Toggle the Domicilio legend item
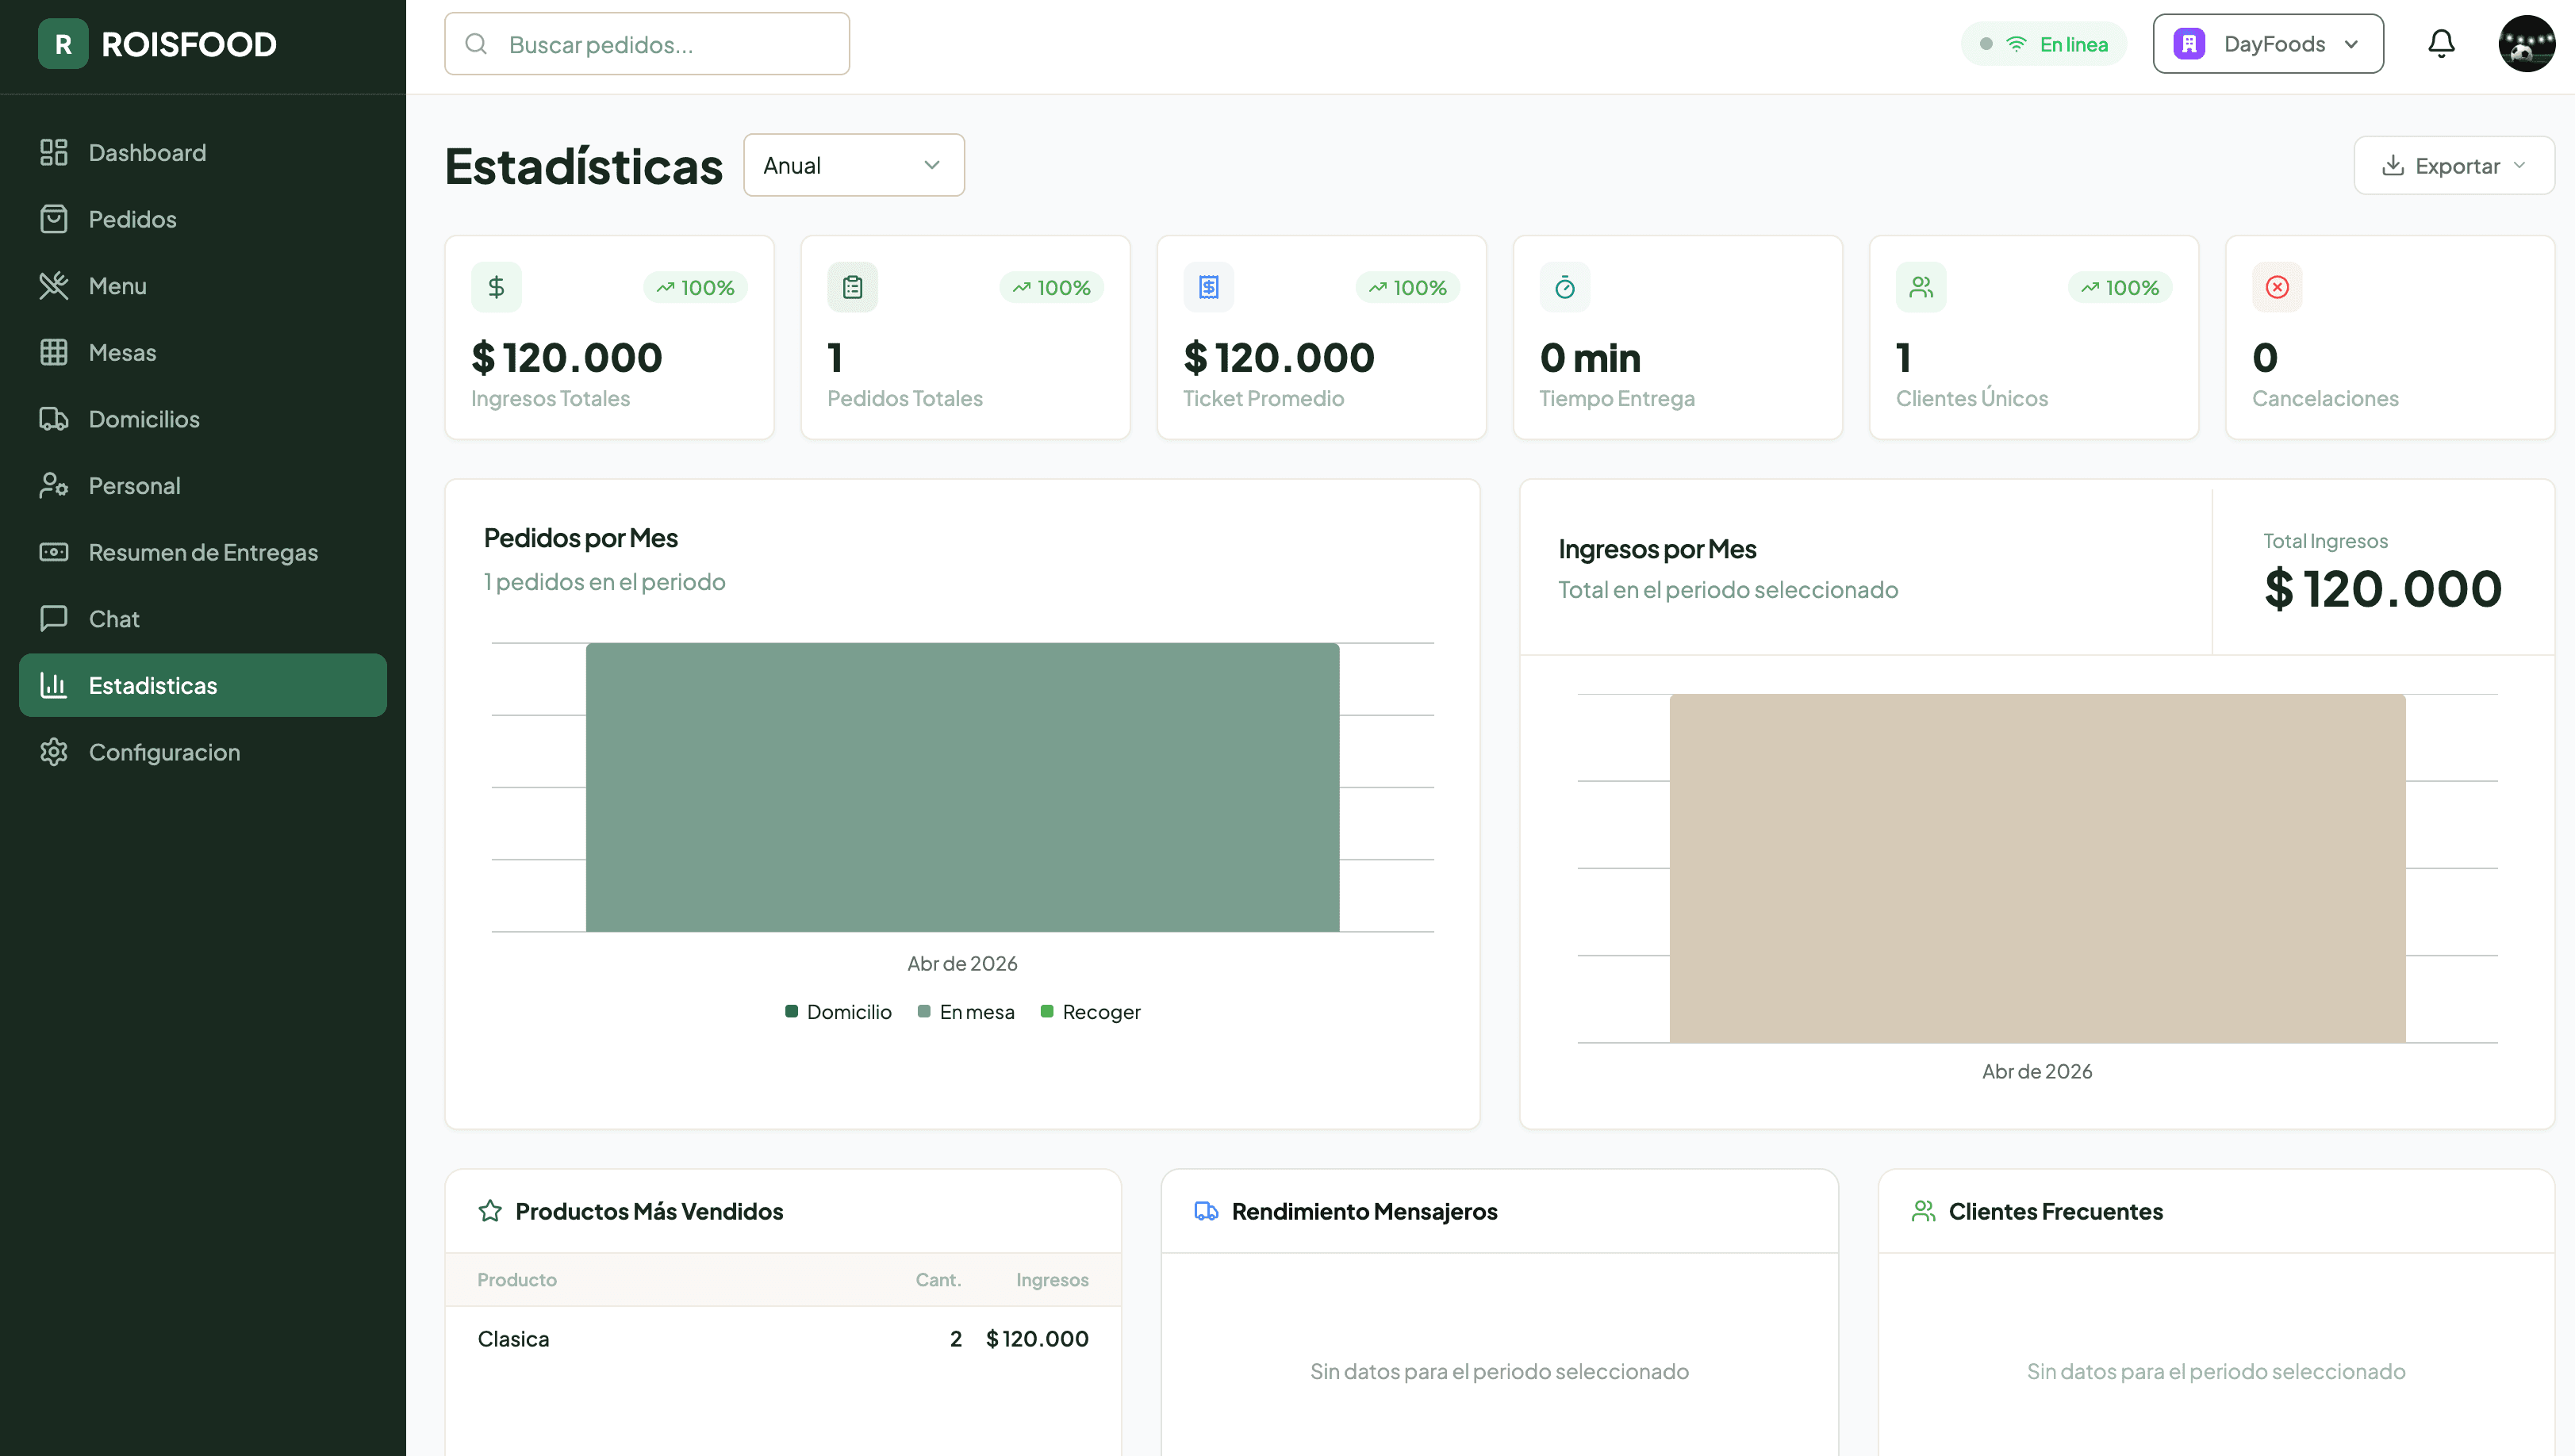The width and height of the screenshot is (2575, 1456). (838, 1012)
